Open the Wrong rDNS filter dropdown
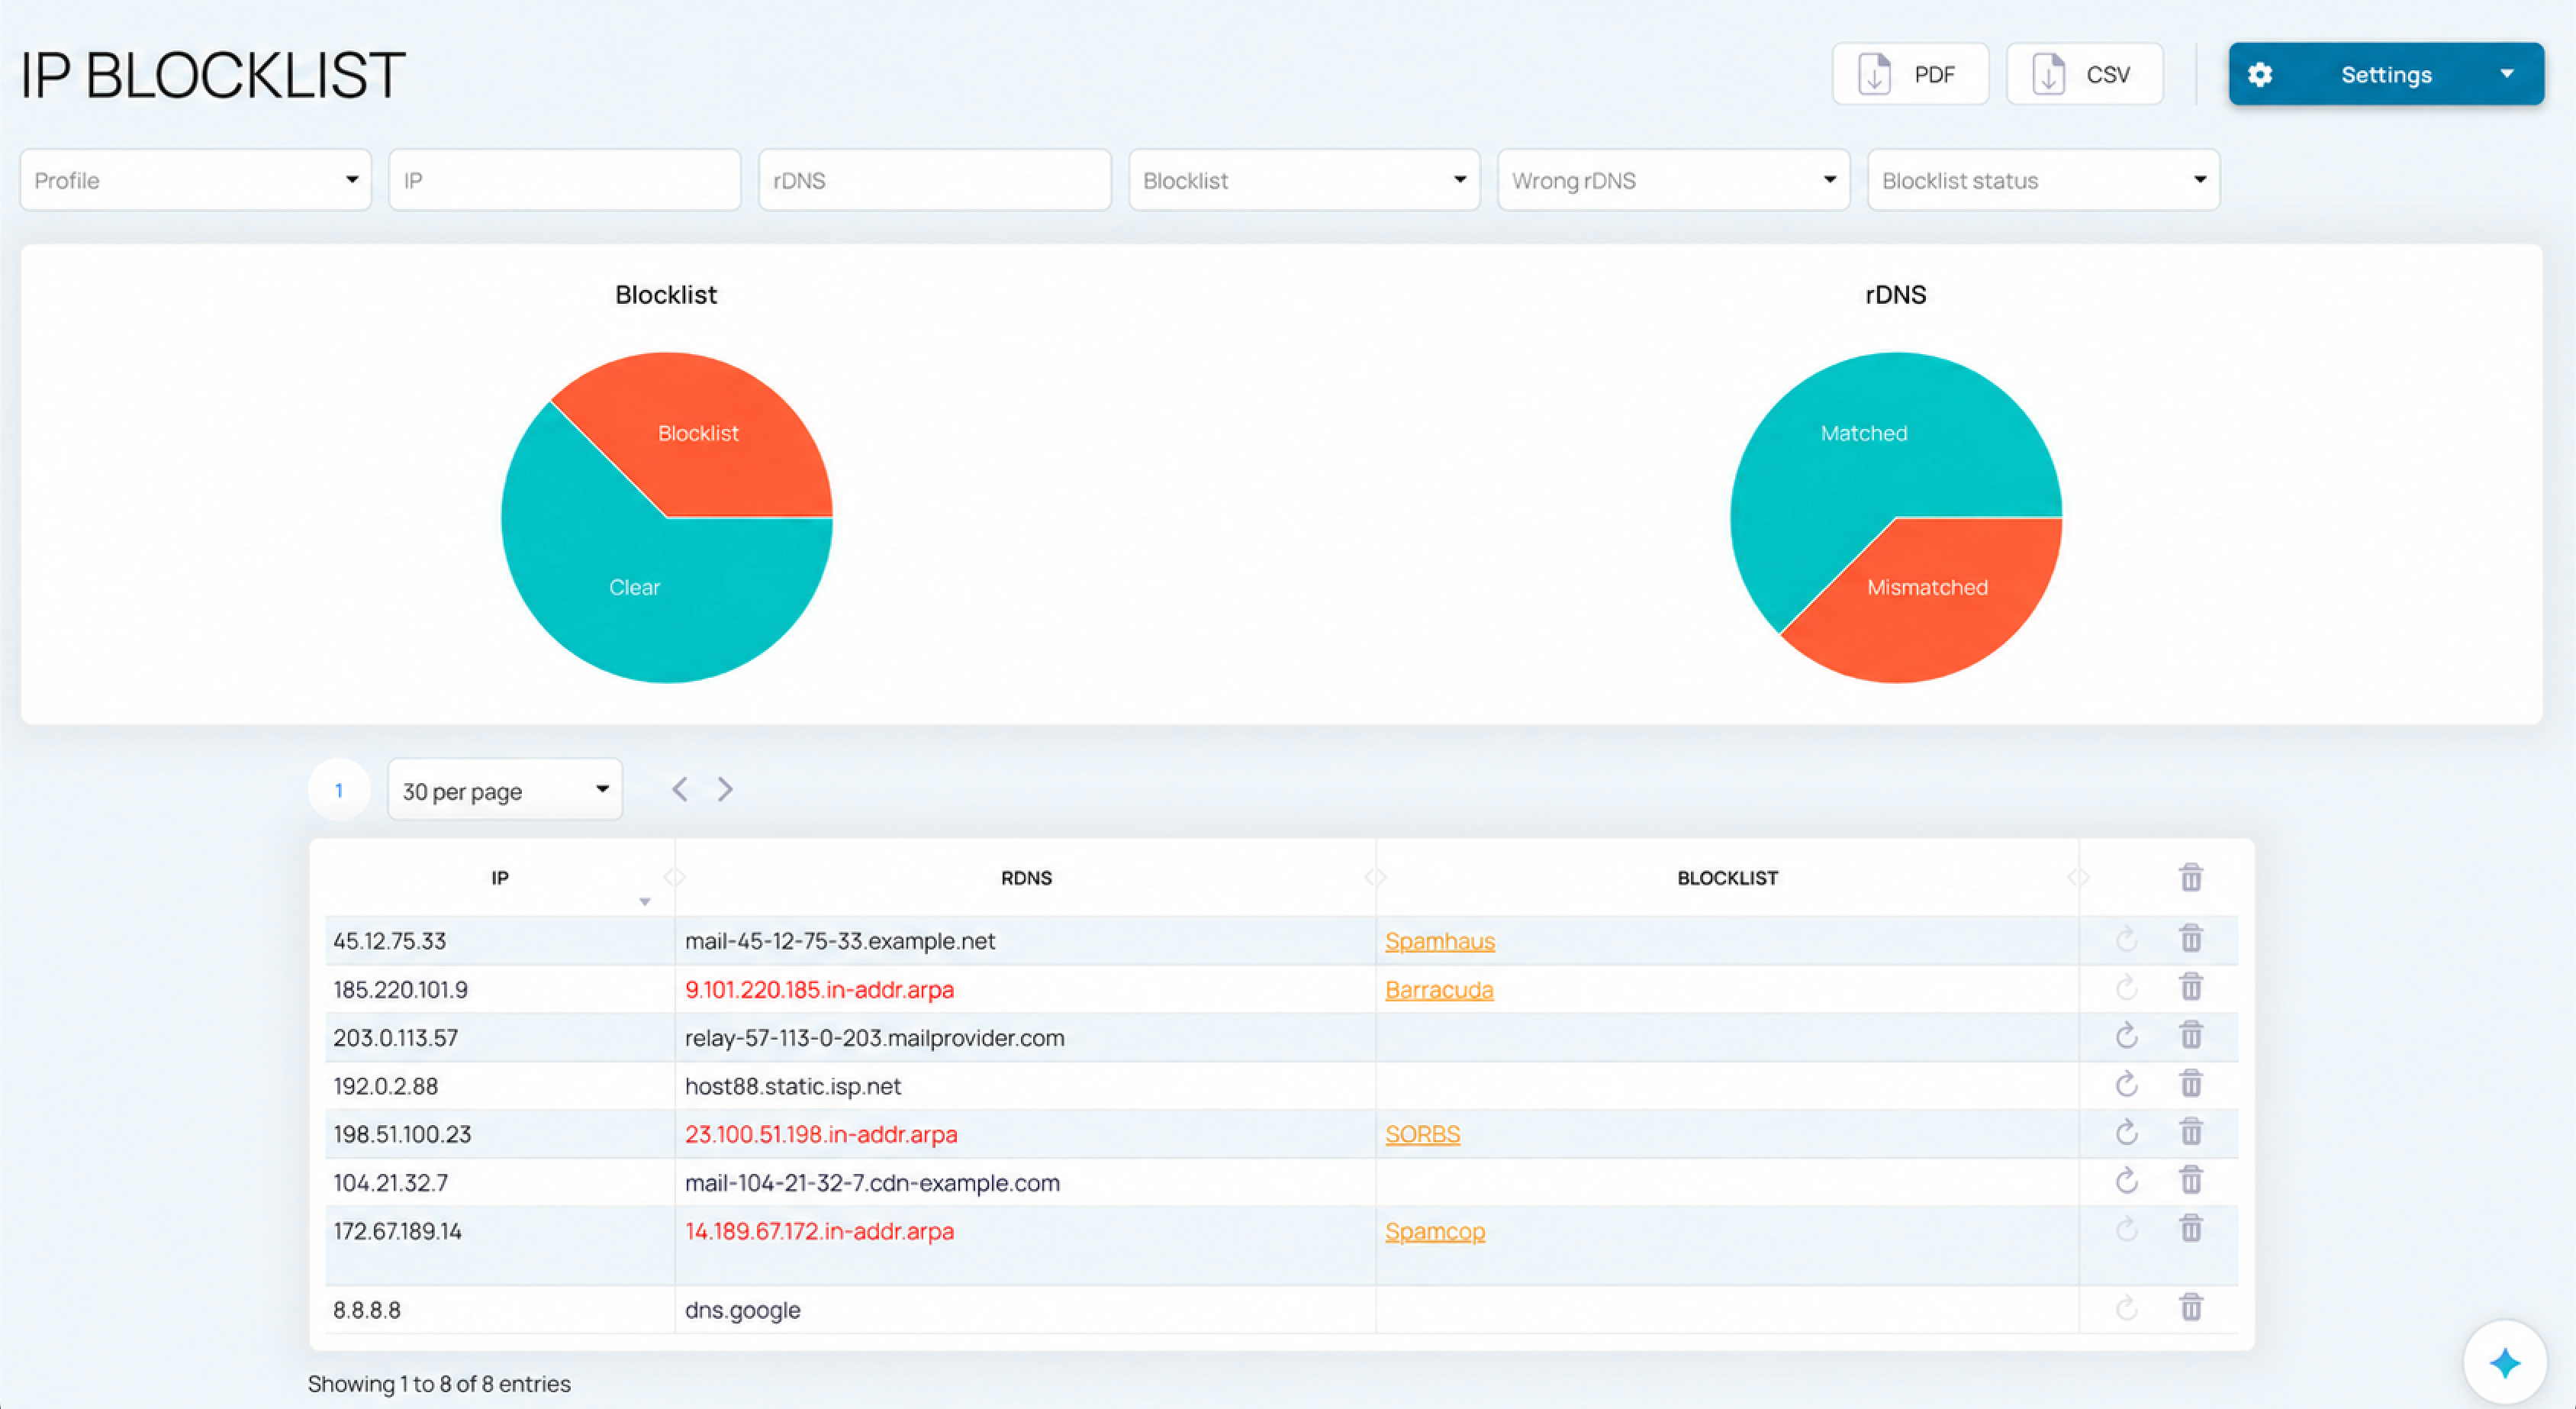Viewport: 2576px width, 1409px height. pyautogui.click(x=1673, y=180)
